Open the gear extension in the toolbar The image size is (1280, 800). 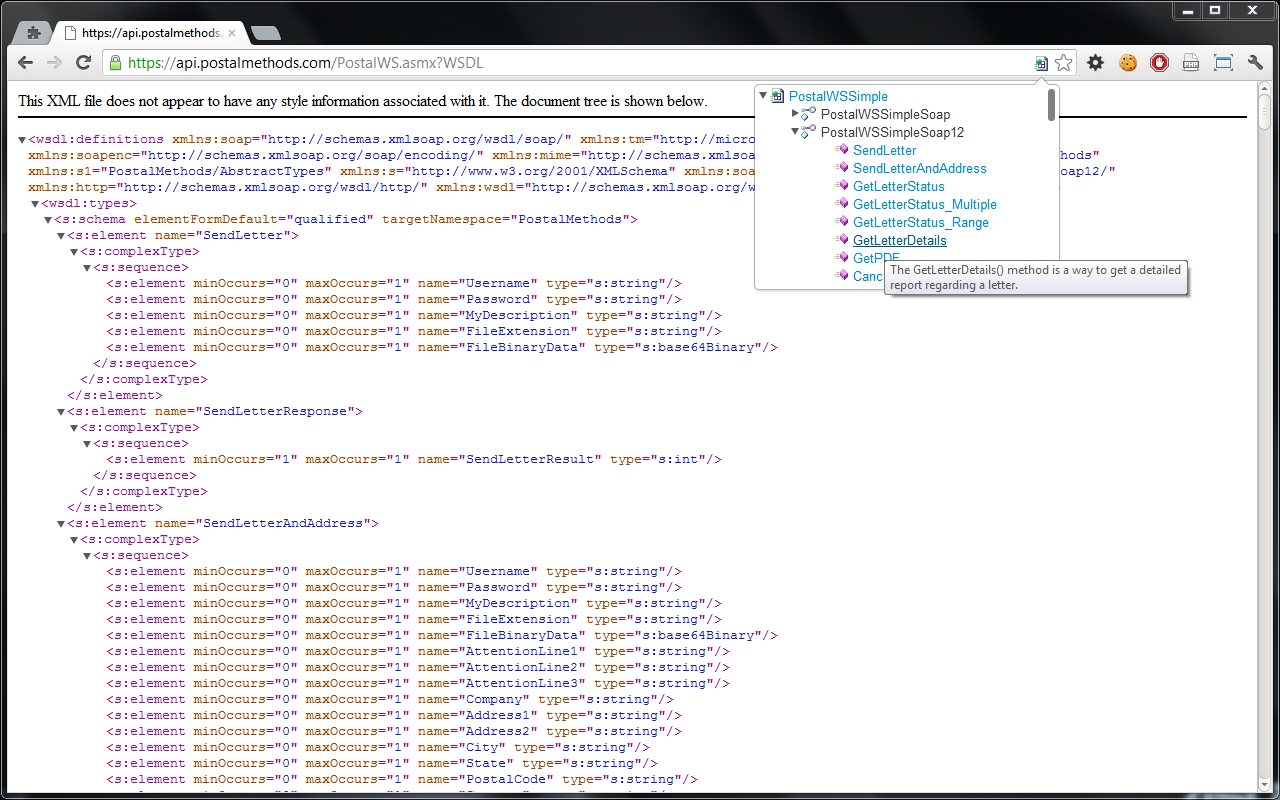(1096, 63)
